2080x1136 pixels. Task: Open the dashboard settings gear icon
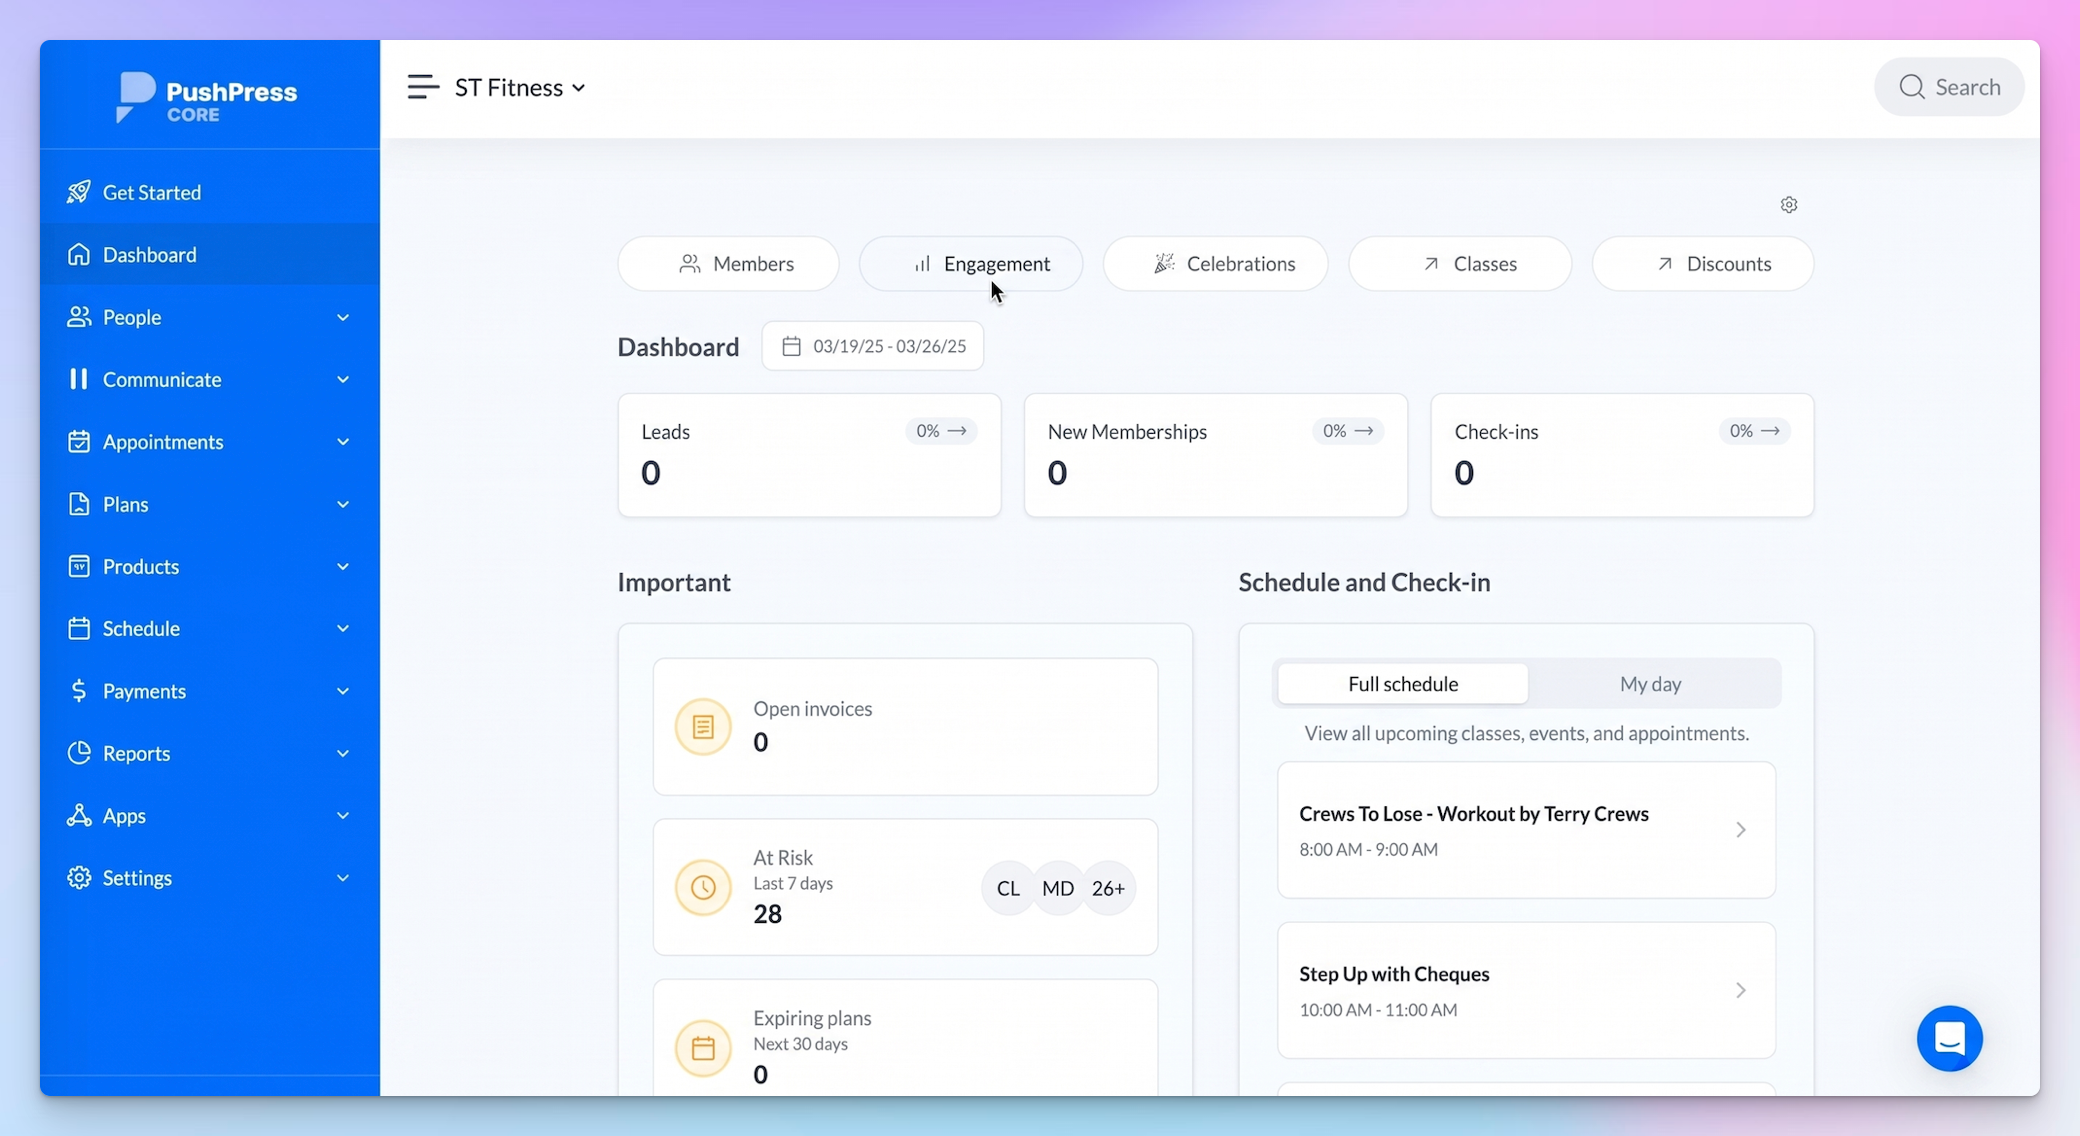pos(1789,205)
